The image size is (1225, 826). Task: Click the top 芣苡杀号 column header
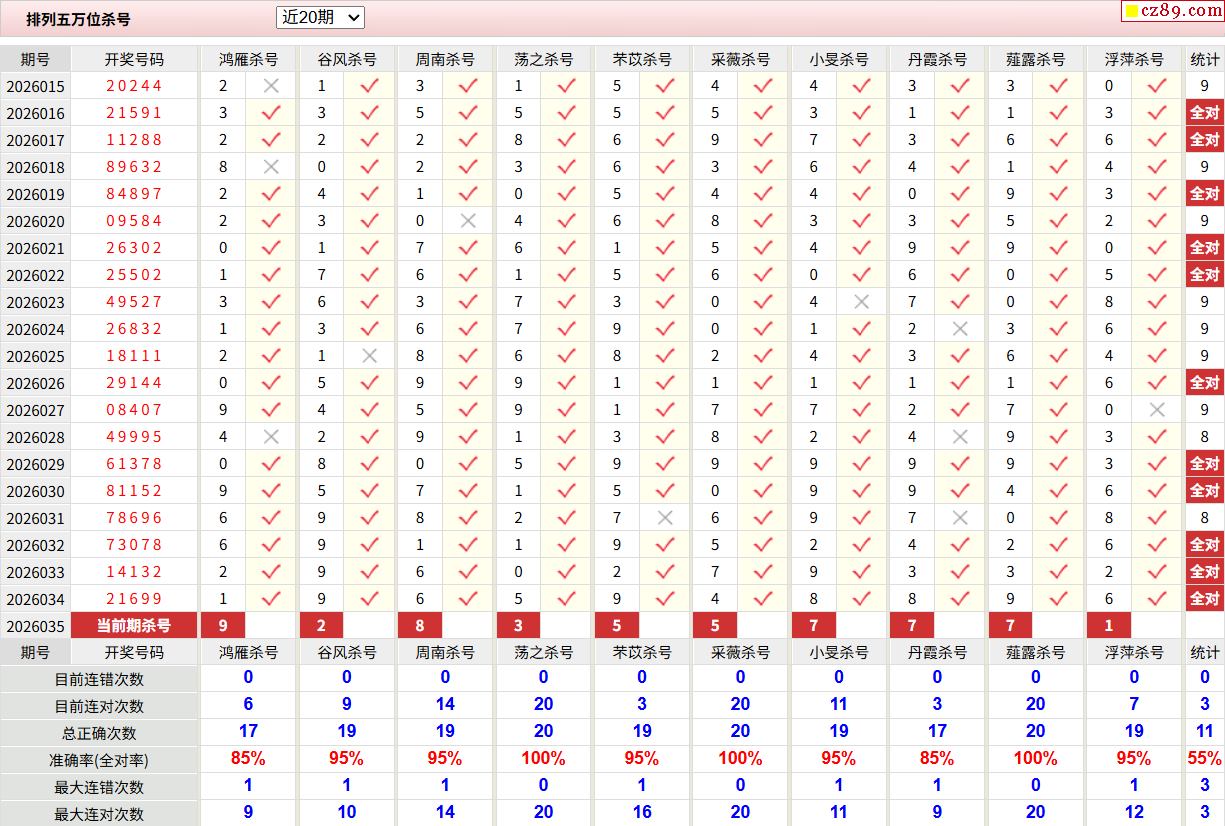[642, 59]
